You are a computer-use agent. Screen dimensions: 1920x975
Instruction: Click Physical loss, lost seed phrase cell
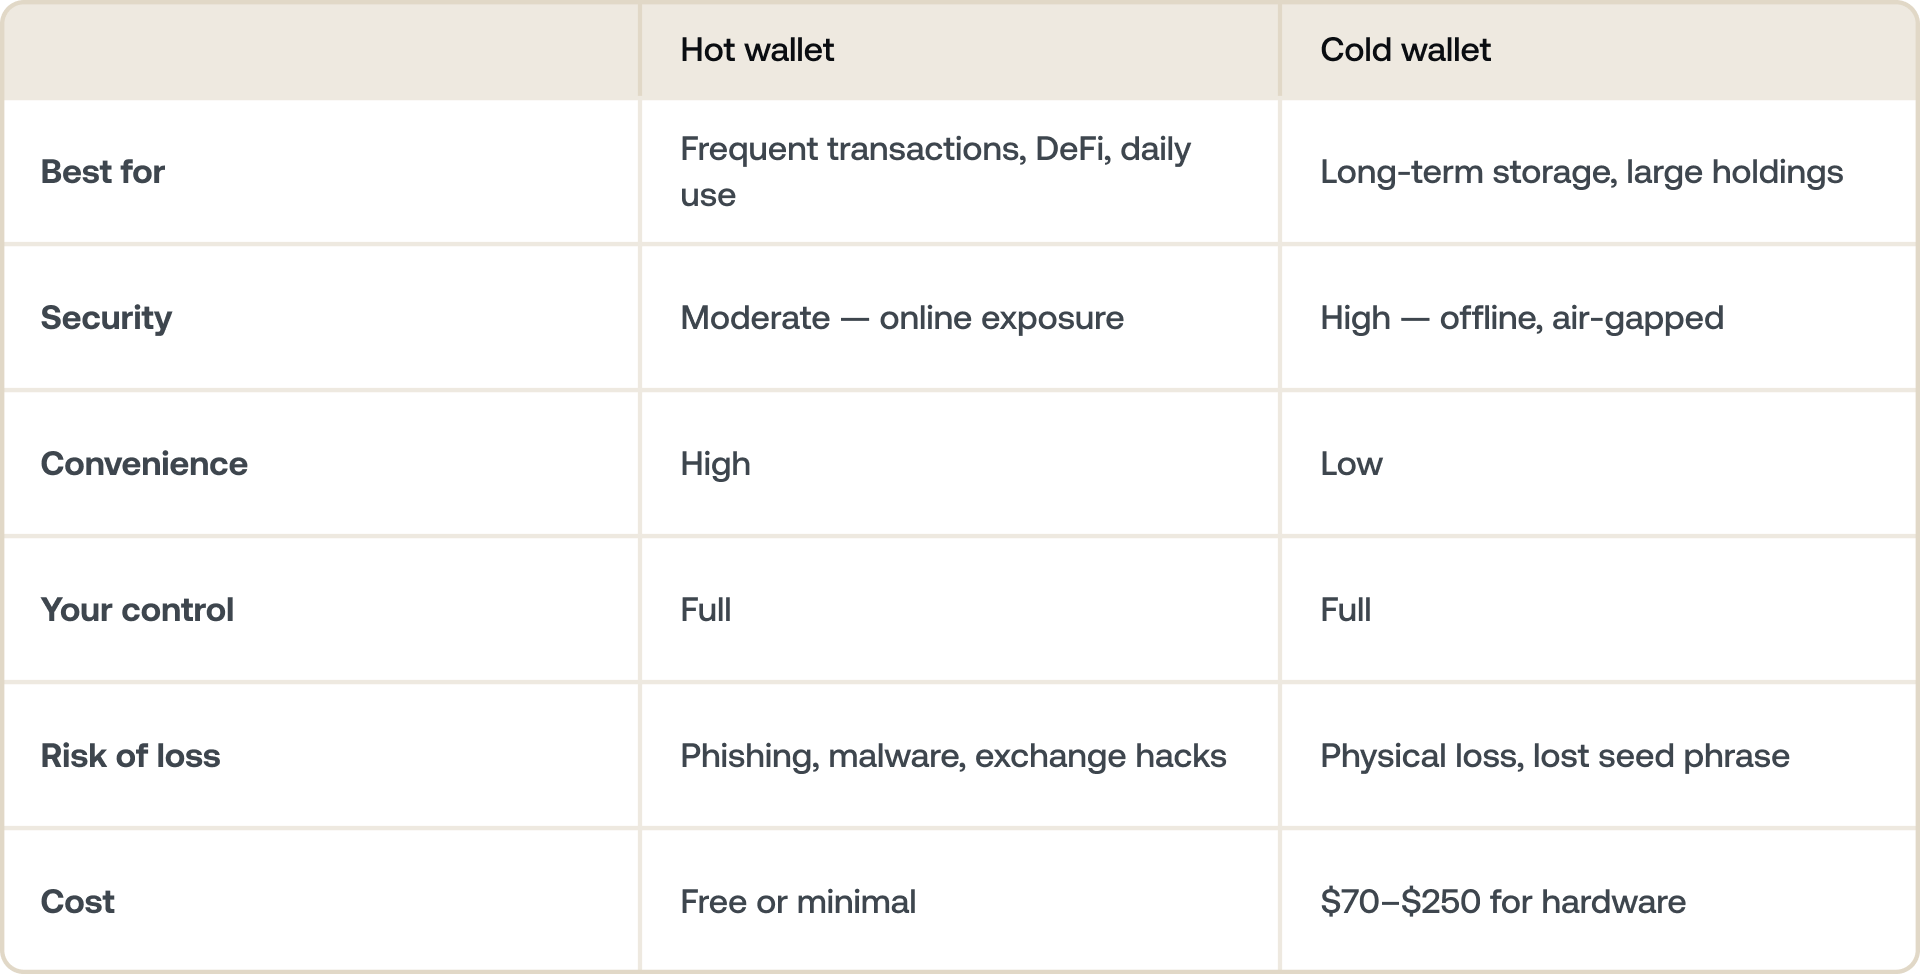tap(1555, 756)
